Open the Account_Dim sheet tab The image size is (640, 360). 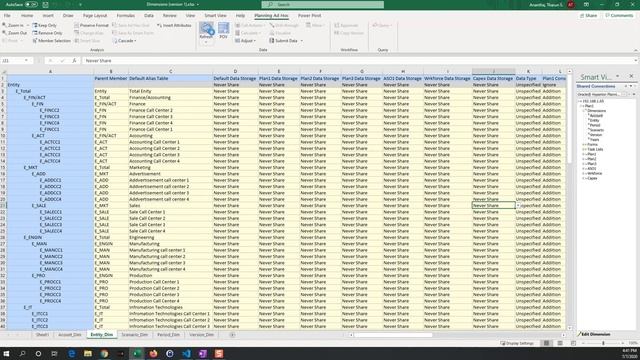(x=70, y=335)
